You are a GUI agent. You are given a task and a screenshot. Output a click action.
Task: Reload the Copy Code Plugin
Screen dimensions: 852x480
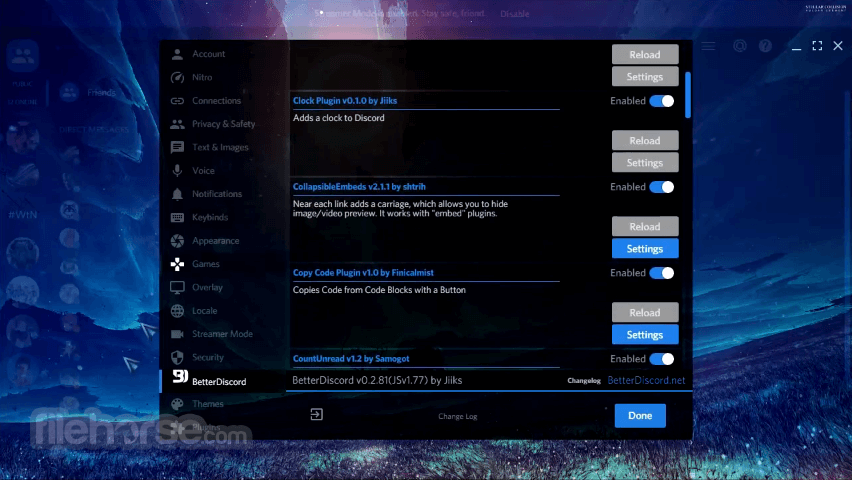coord(645,313)
